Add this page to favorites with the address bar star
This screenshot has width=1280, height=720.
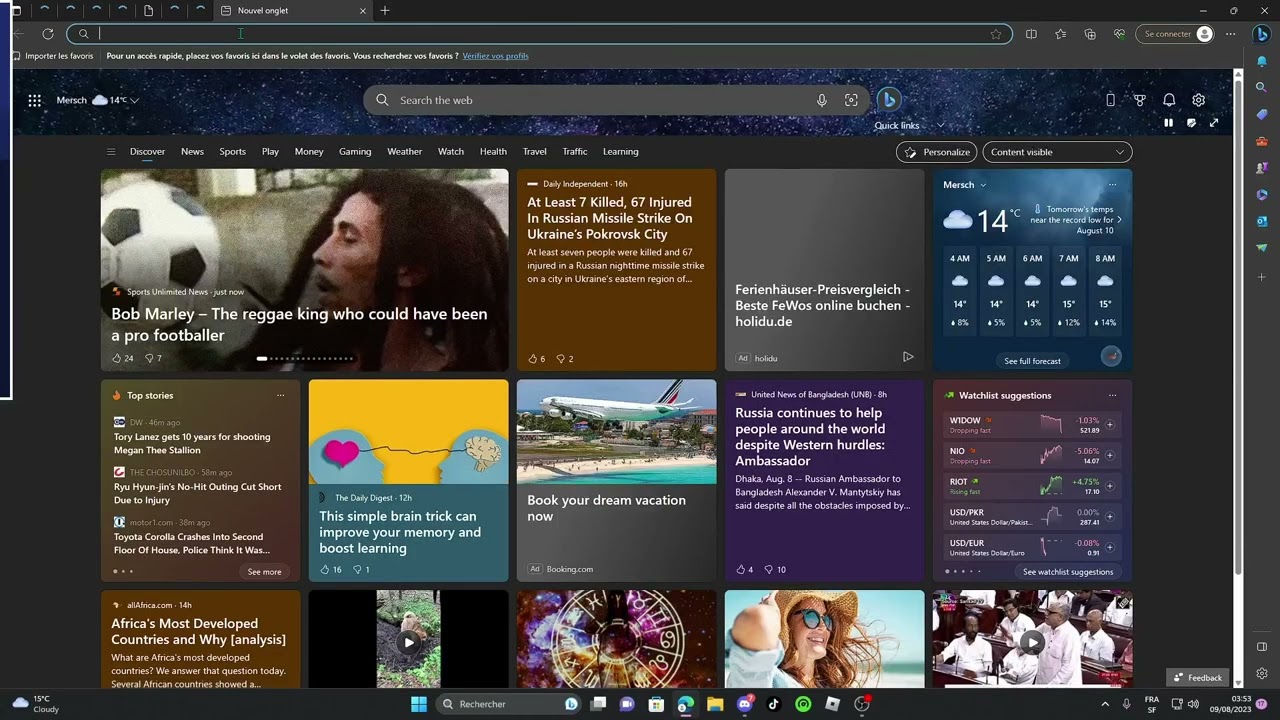coord(996,34)
